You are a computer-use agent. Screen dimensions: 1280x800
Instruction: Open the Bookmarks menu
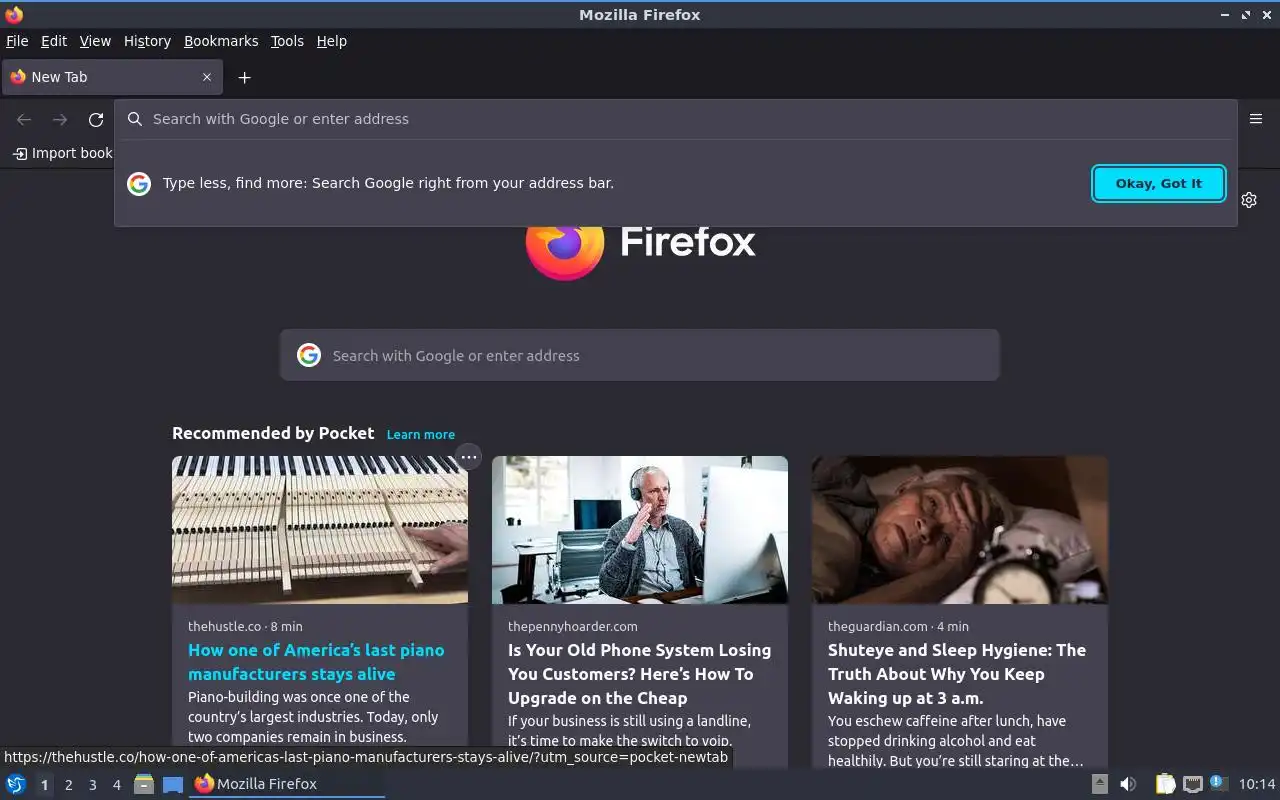point(221,41)
